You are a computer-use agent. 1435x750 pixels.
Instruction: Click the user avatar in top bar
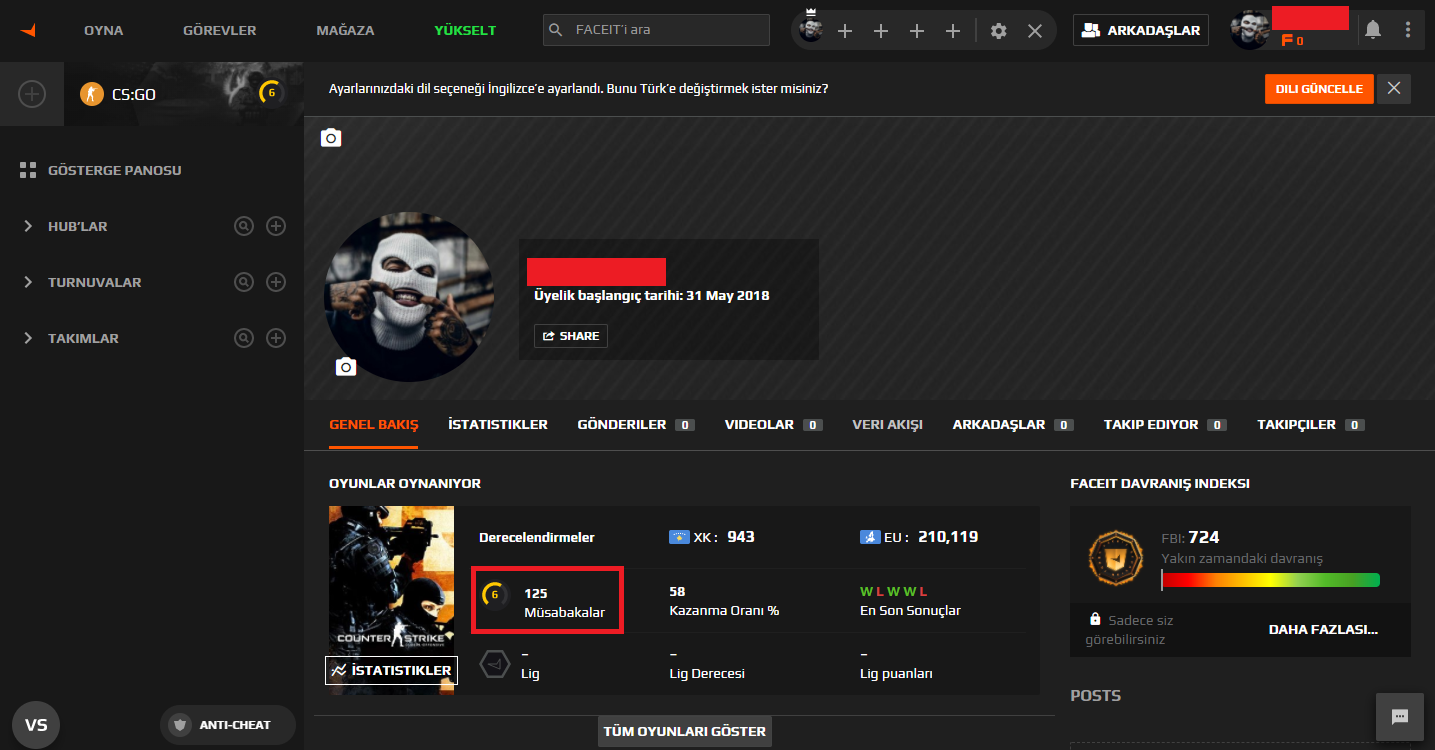(x=1250, y=30)
